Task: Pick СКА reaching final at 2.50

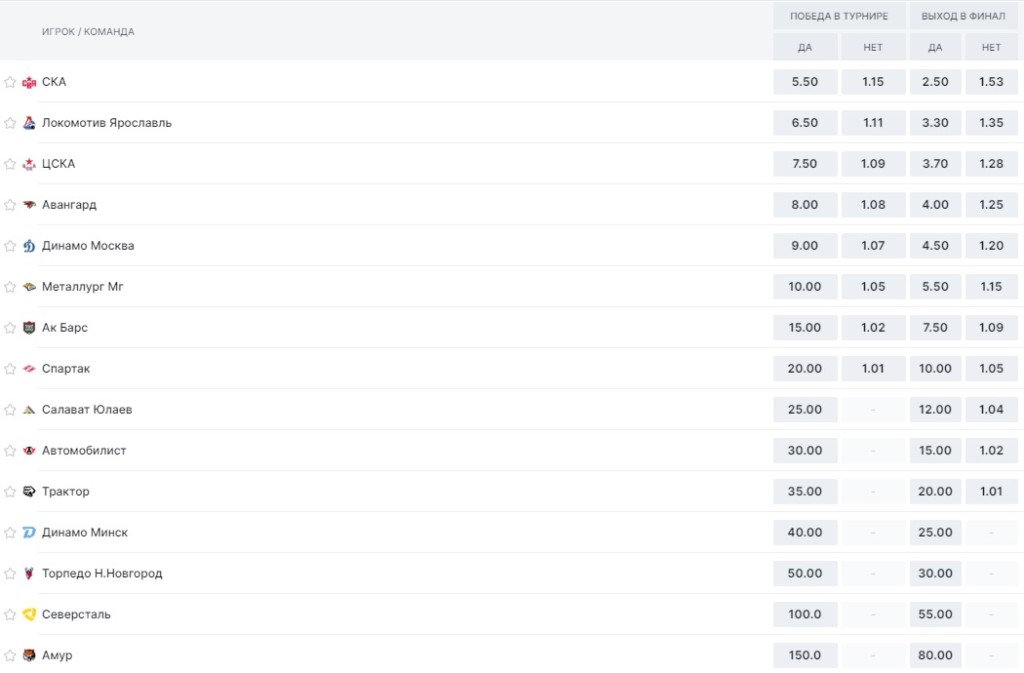Action: pyautogui.click(x=935, y=82)
